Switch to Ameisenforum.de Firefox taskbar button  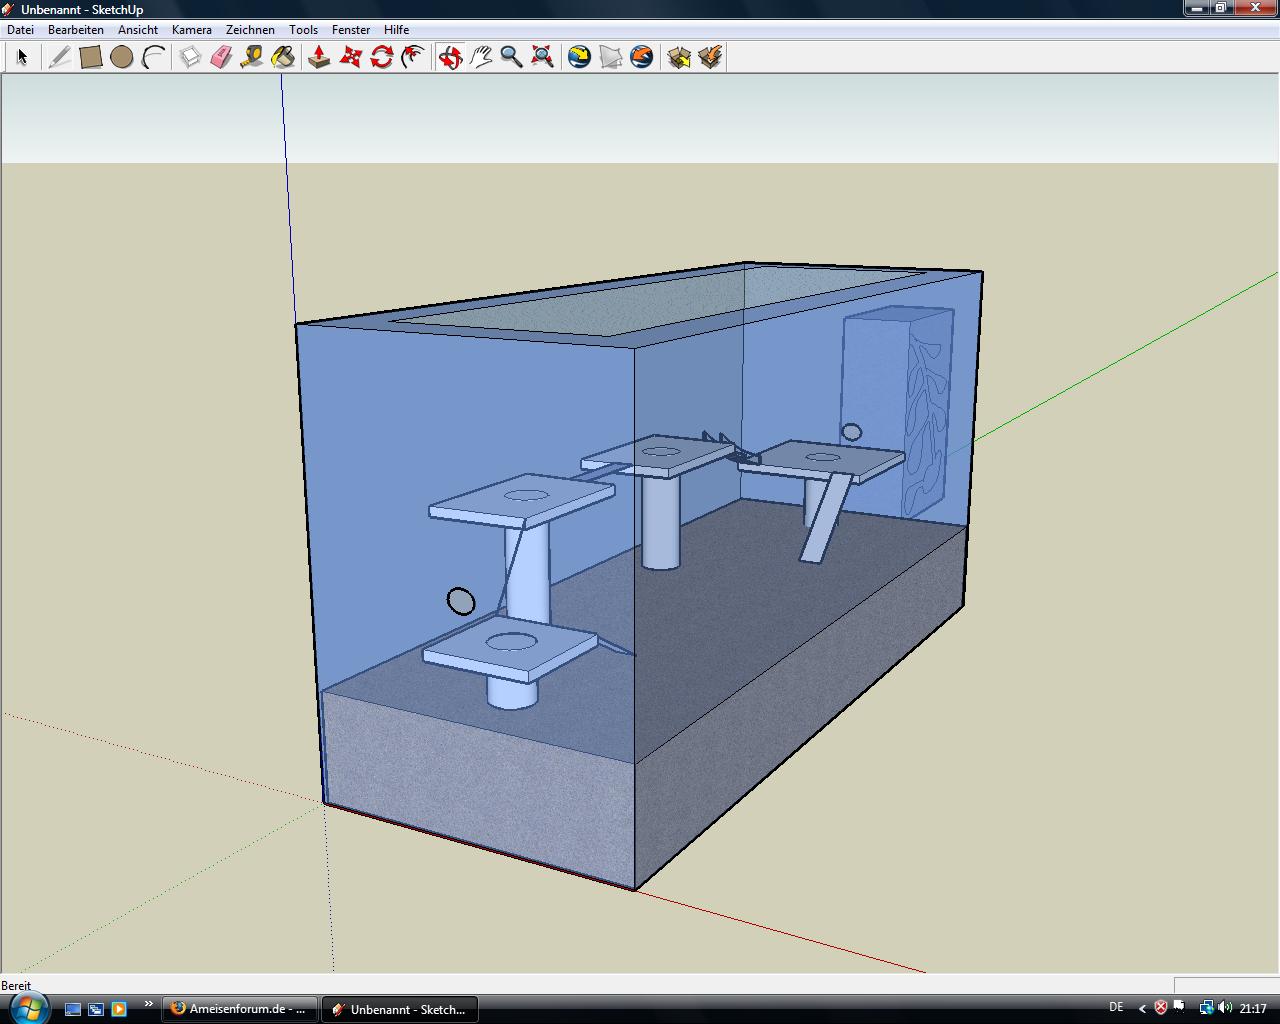240,1009
